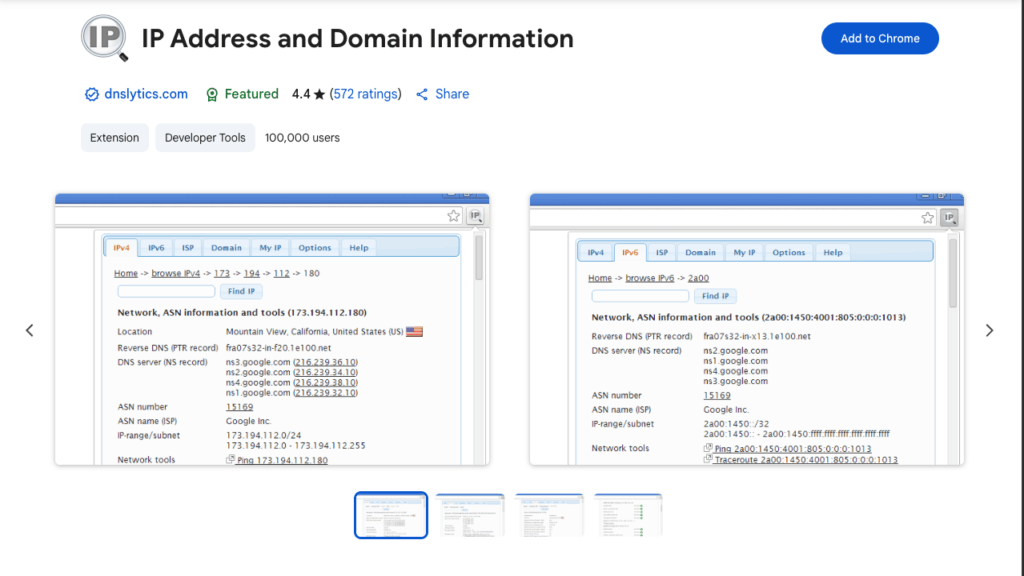Switch to the IPv6 tab
The height and width of the screenshot is (576, 1024).
pyautogui.click(x=156, y=247)
